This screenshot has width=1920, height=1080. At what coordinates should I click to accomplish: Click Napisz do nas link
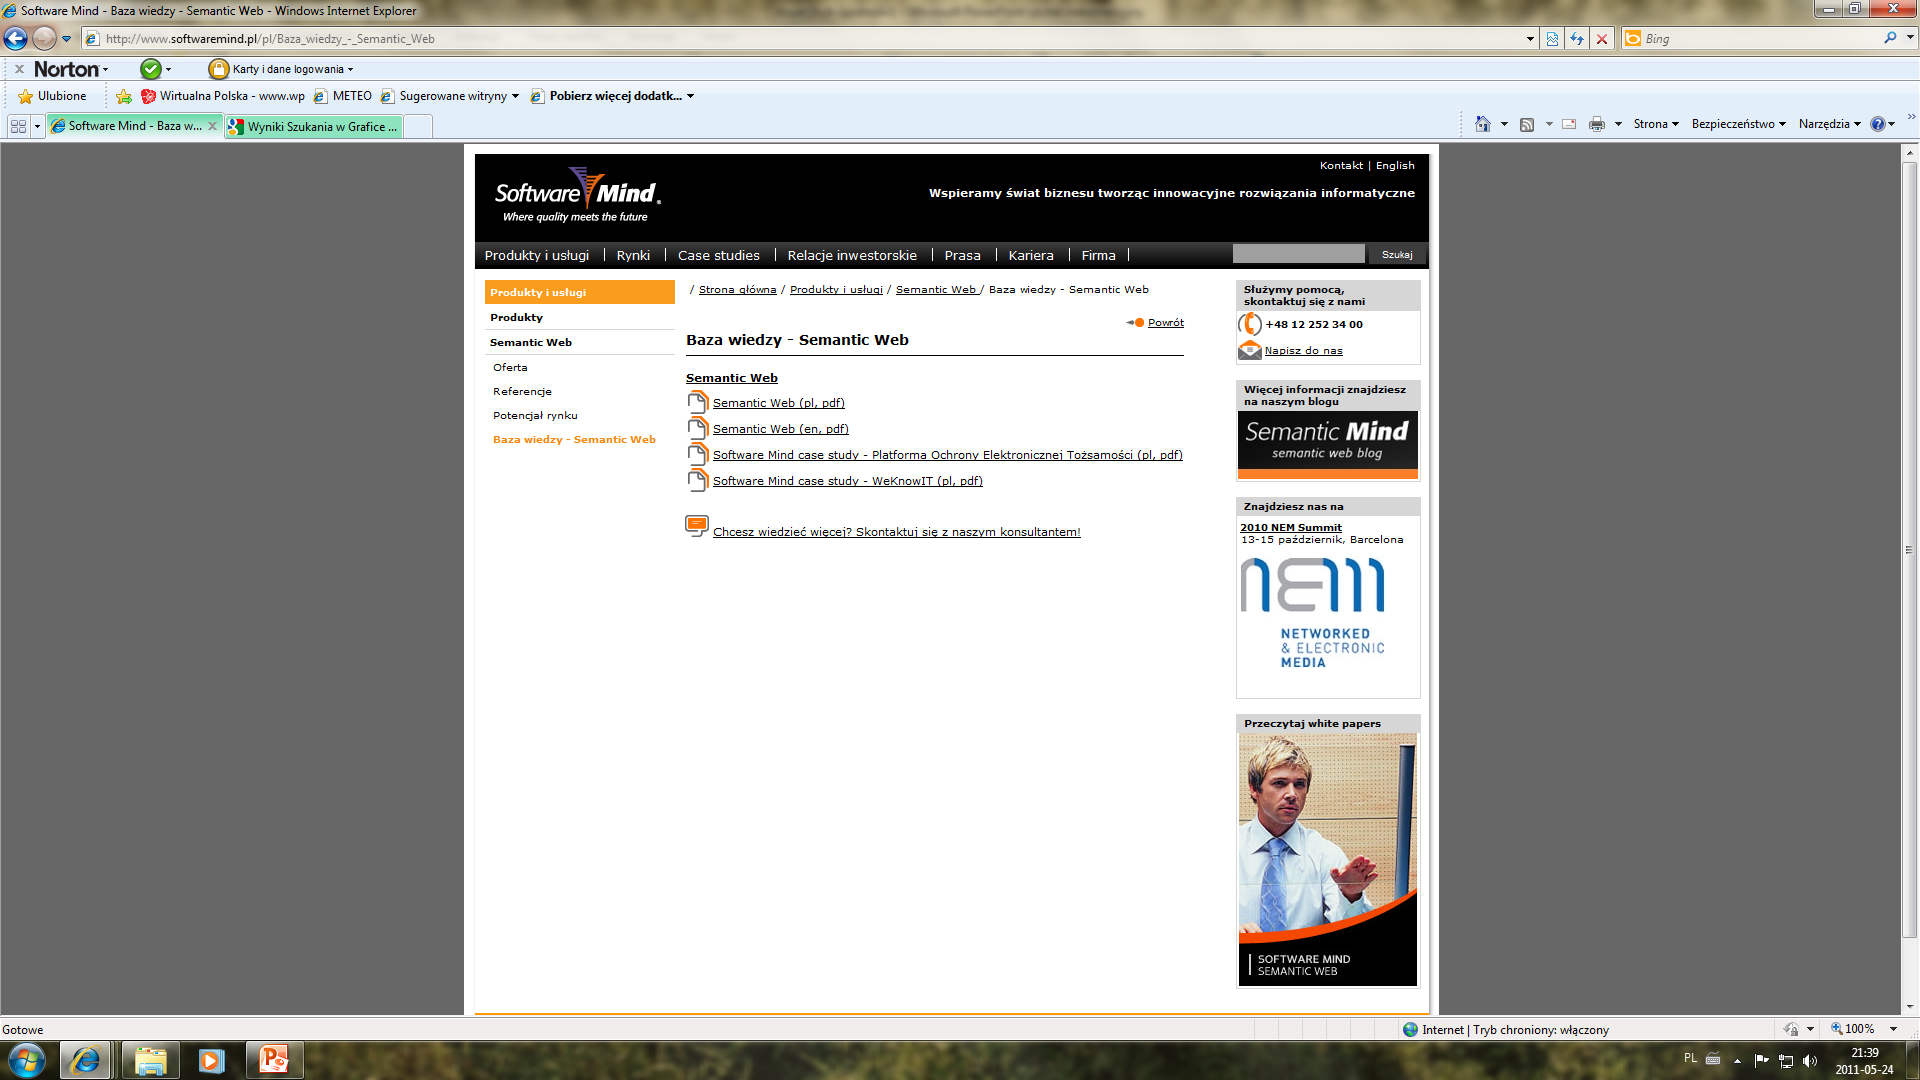[x=1304, y=350]
